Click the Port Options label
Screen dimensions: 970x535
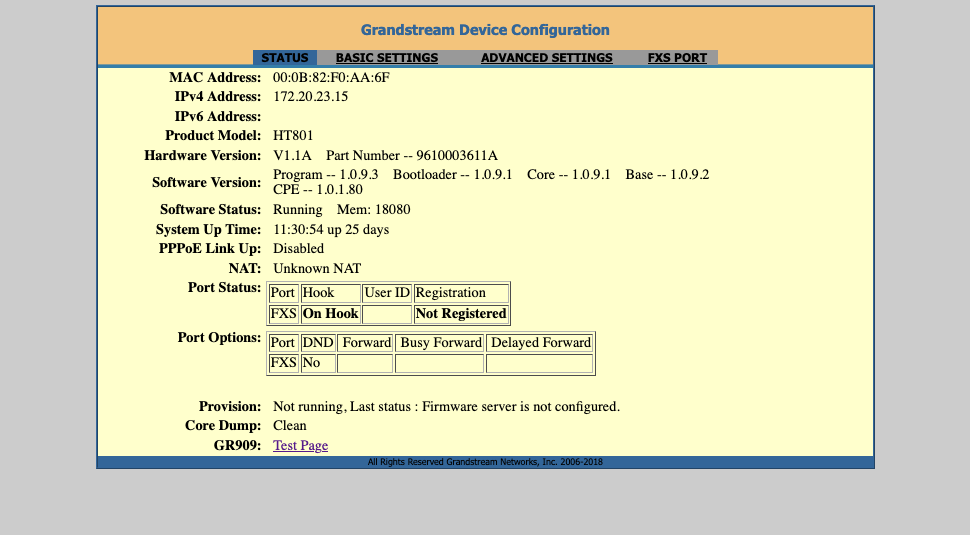pyautogui.click(x=219, y=338)
